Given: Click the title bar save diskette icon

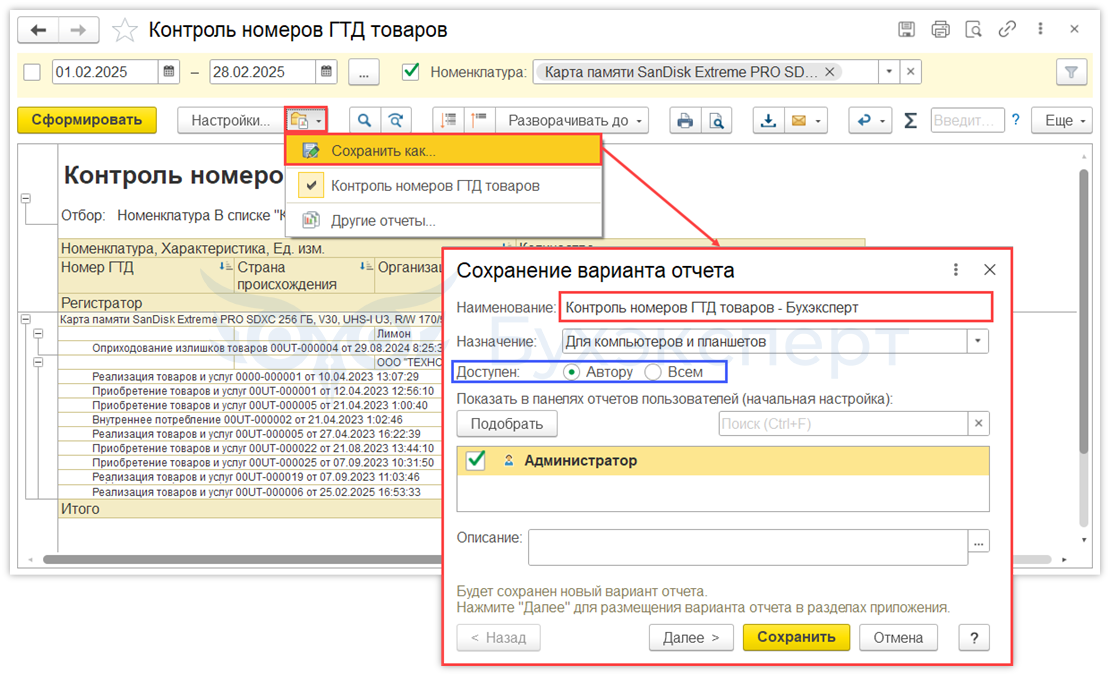Looking at the screenshot, I should 907,30.
